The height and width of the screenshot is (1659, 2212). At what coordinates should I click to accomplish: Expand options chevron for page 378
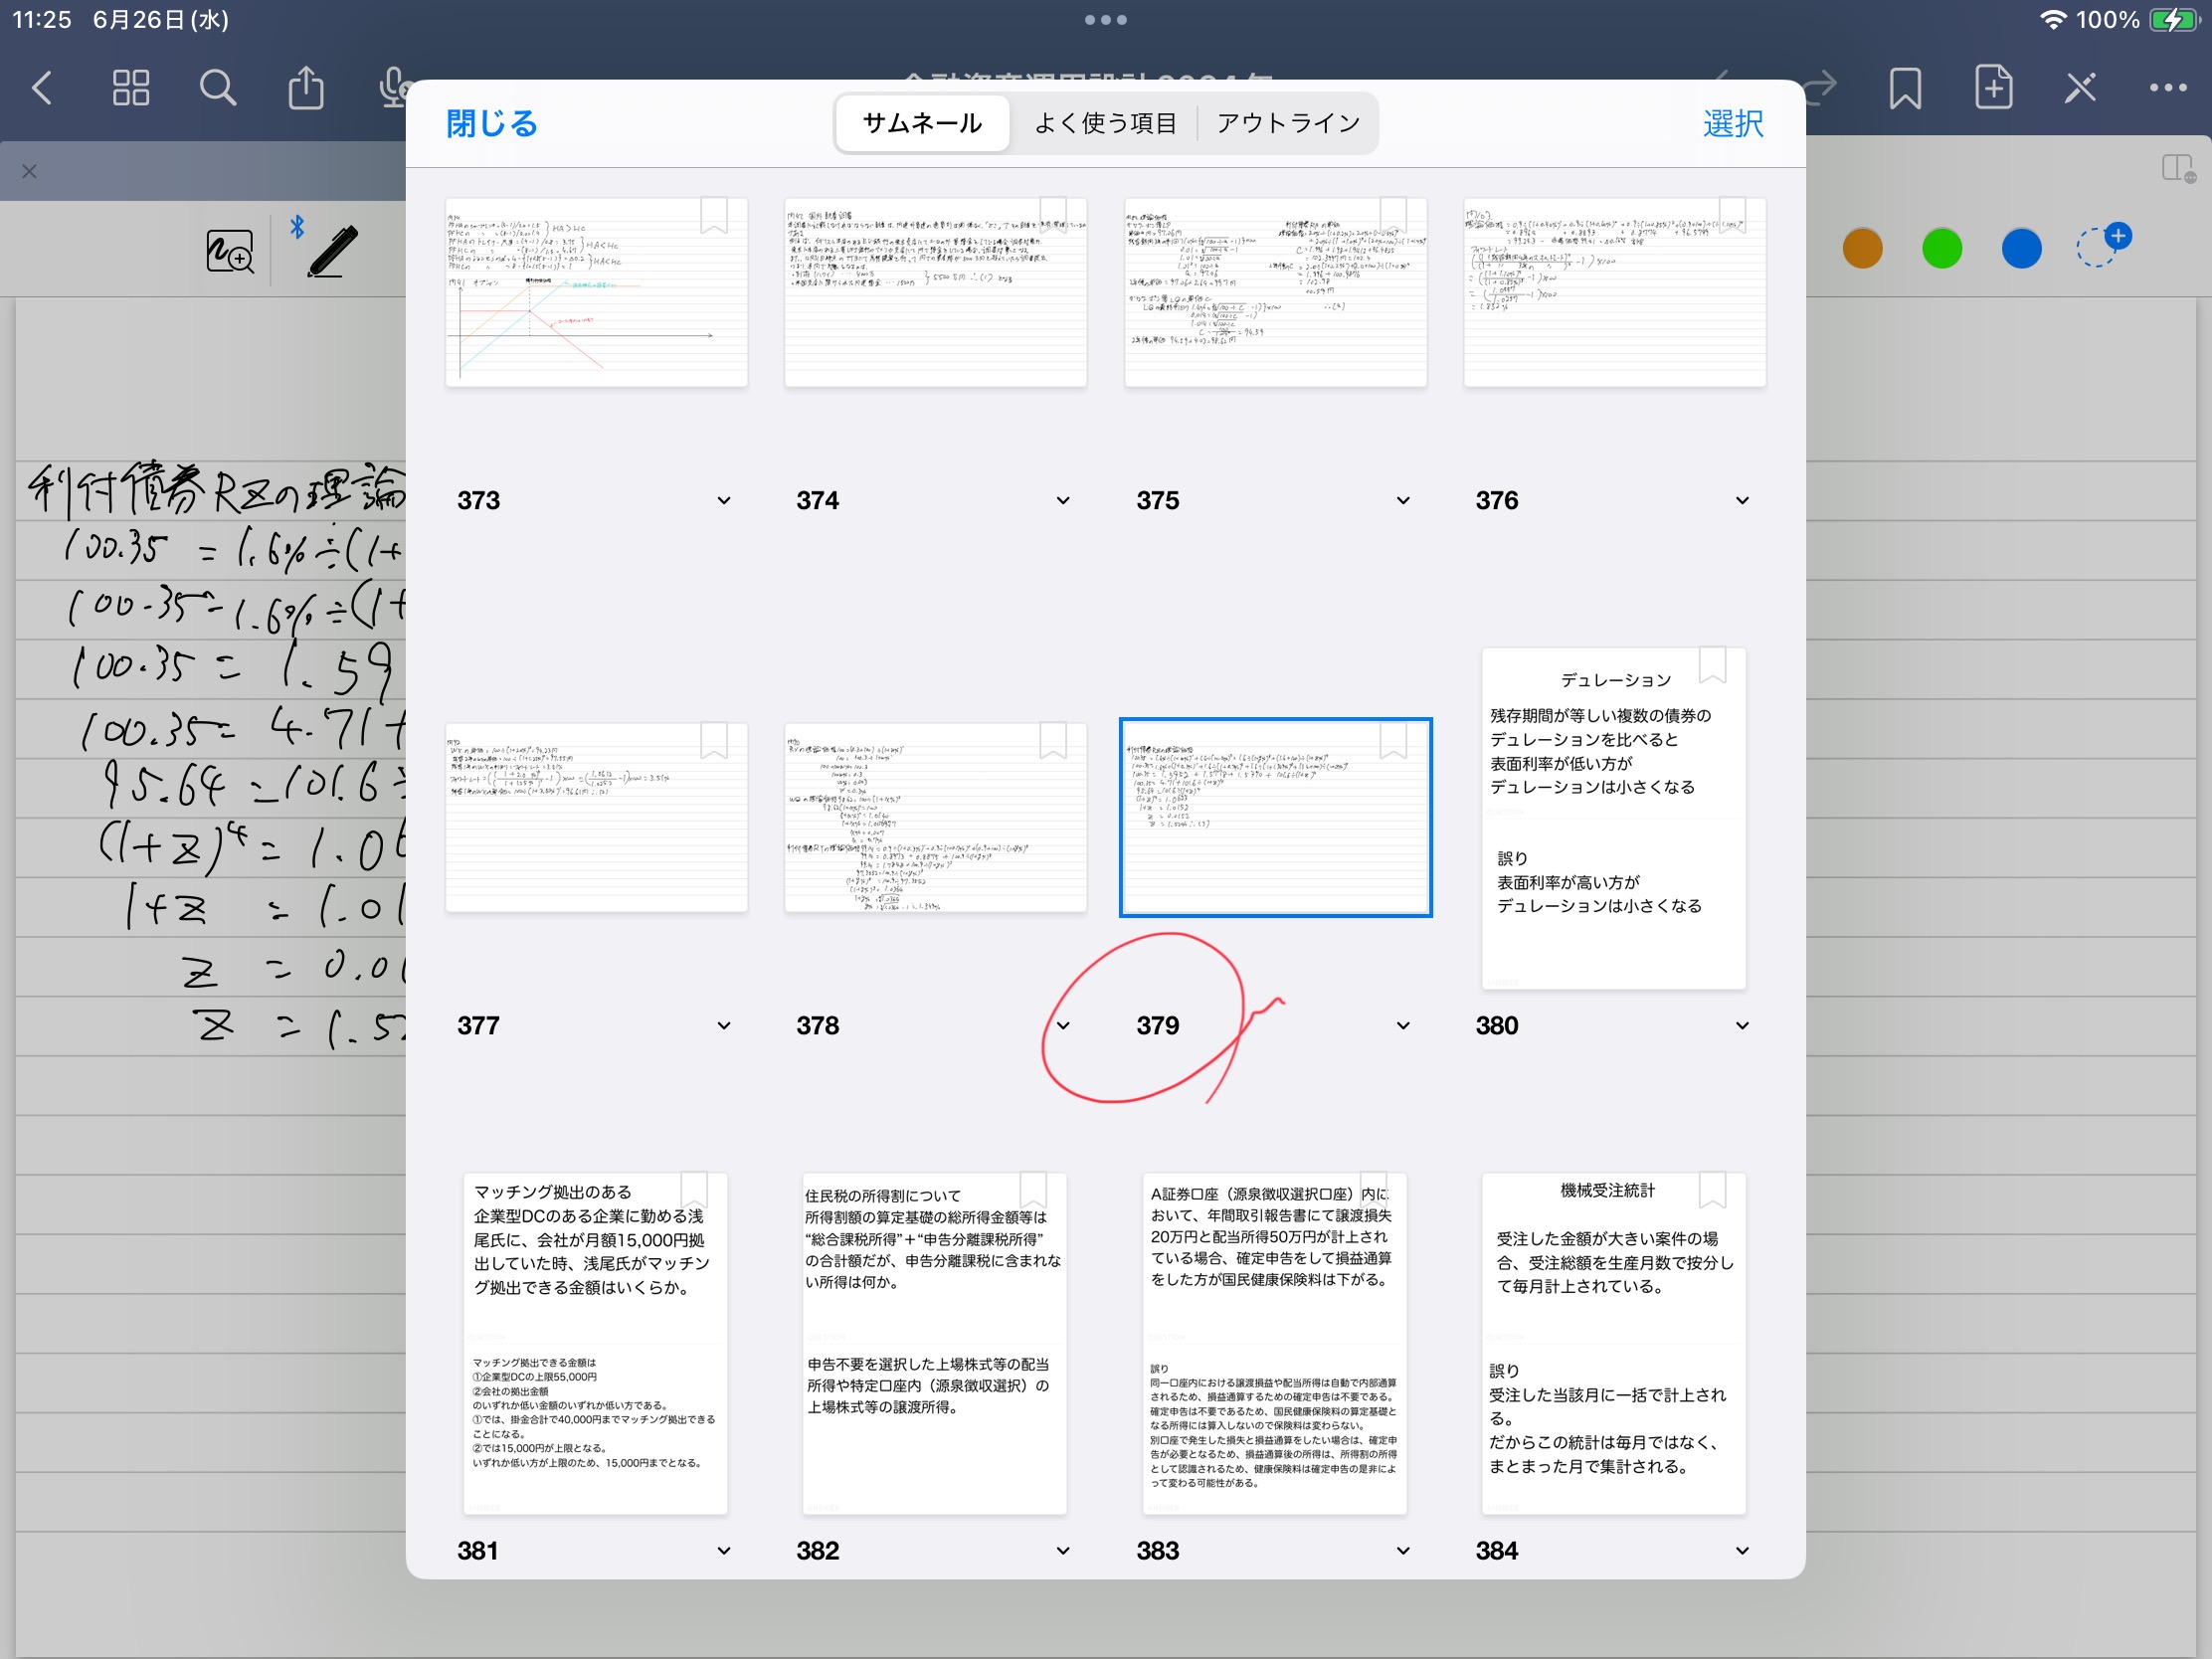point(1063,1025)
